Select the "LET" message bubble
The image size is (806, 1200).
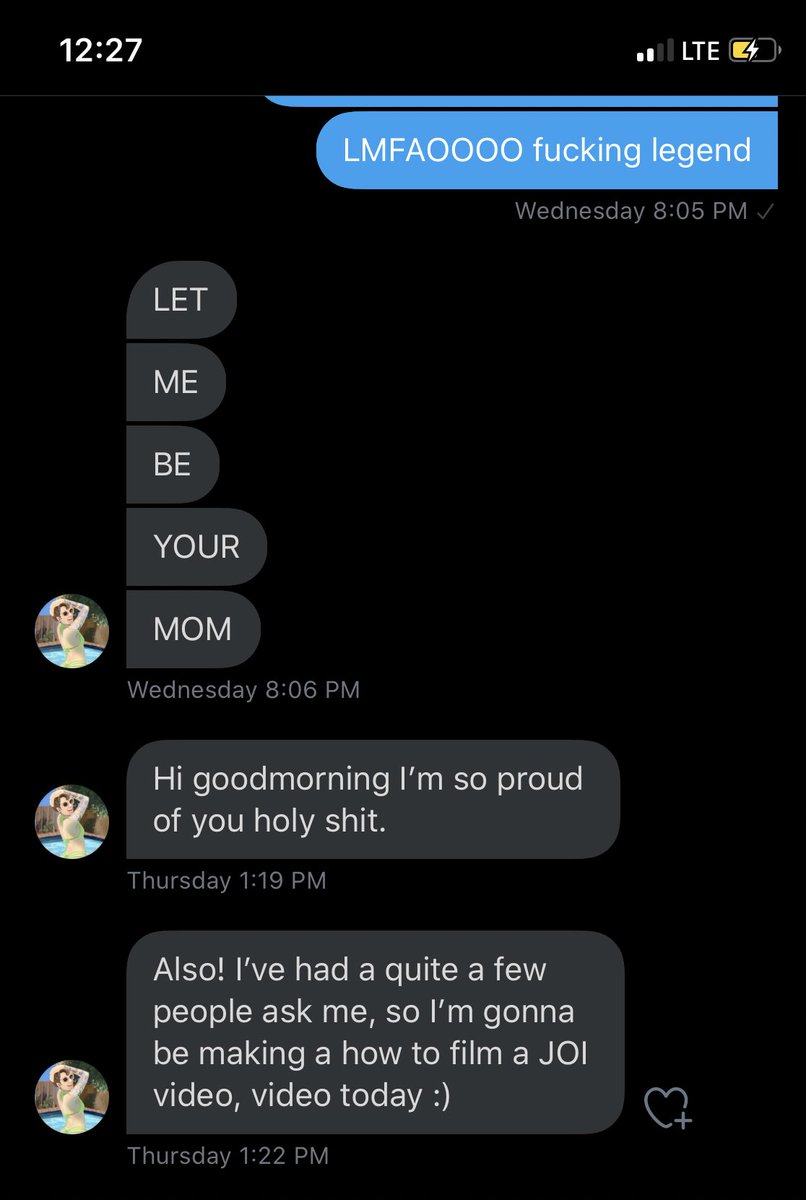click(x=181, y=300)
